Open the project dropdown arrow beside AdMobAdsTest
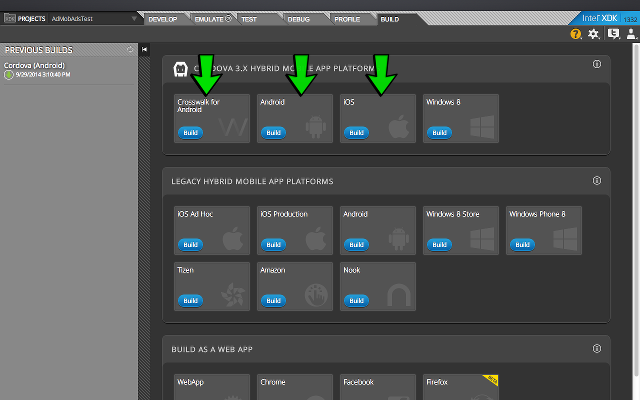This screenshot has height=400, width=640. (x=134, y=19)
